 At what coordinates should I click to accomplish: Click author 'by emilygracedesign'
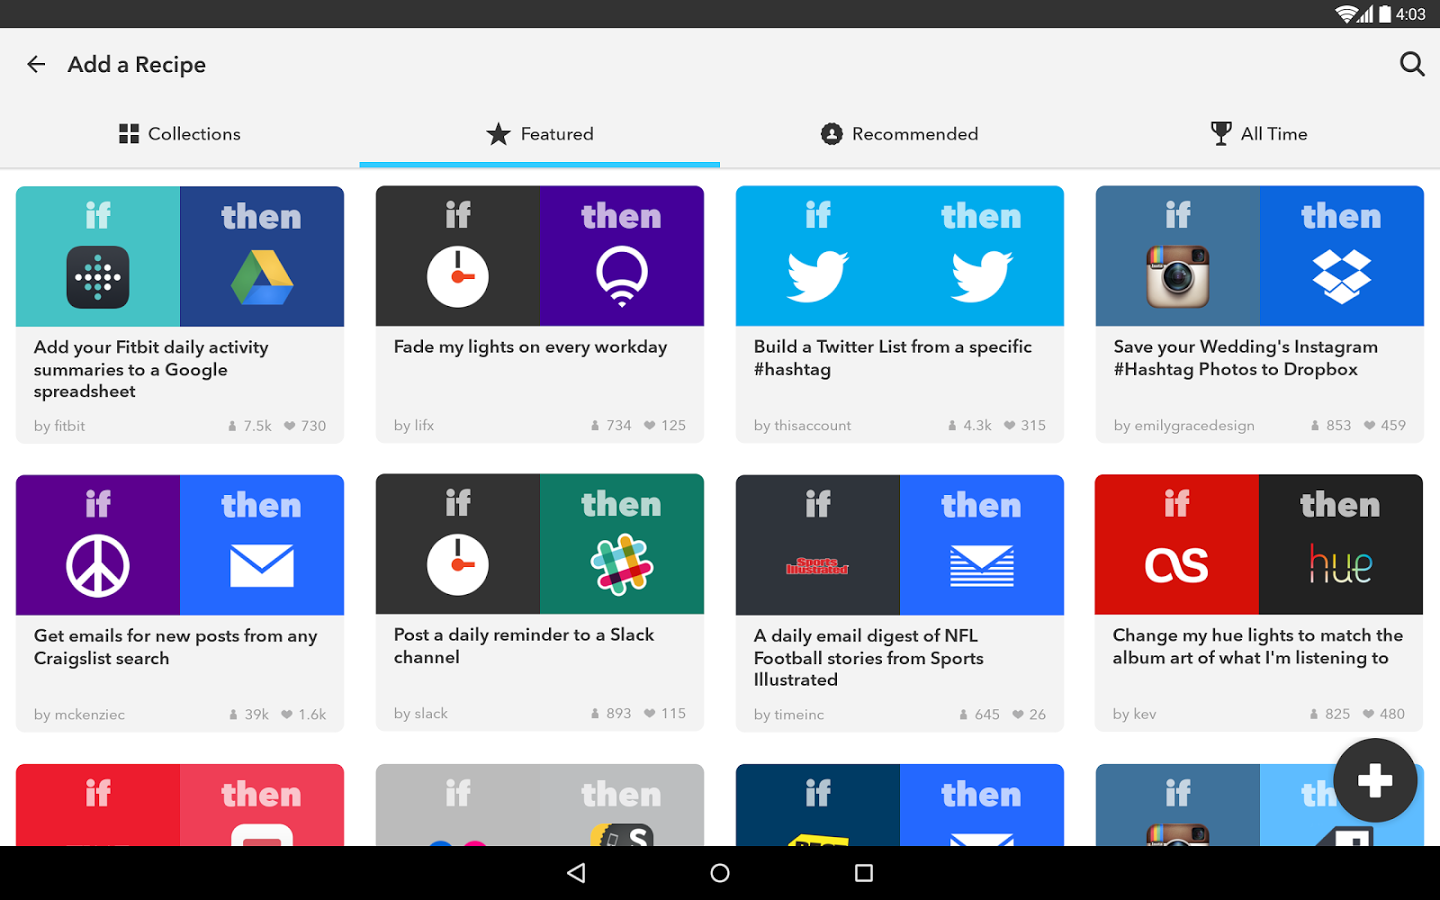(1184, 425)
